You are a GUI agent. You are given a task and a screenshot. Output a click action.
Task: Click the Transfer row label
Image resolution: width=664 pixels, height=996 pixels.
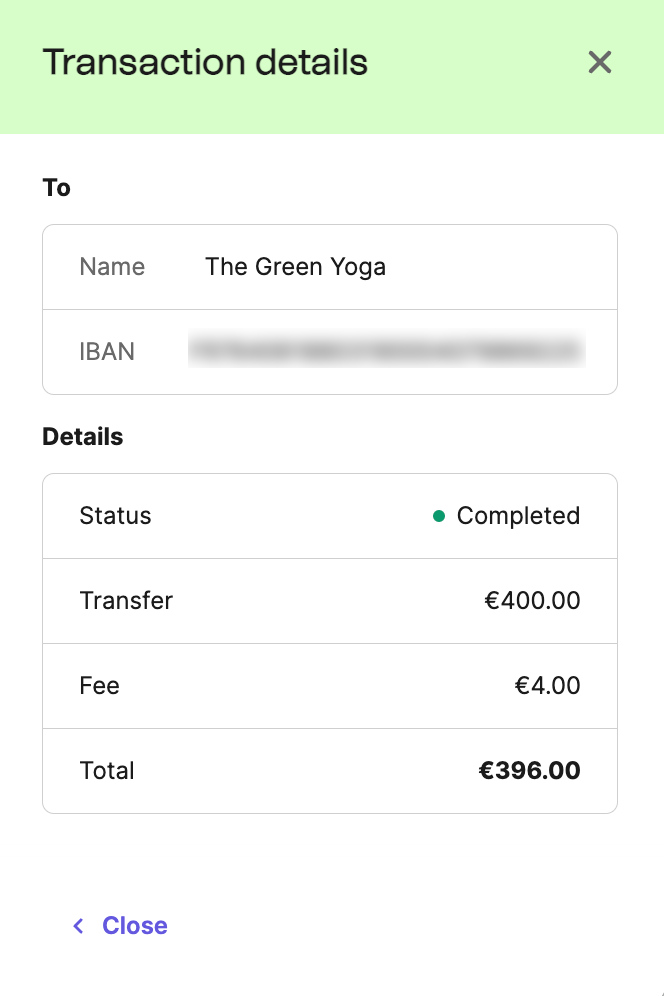tap(126, 601)
